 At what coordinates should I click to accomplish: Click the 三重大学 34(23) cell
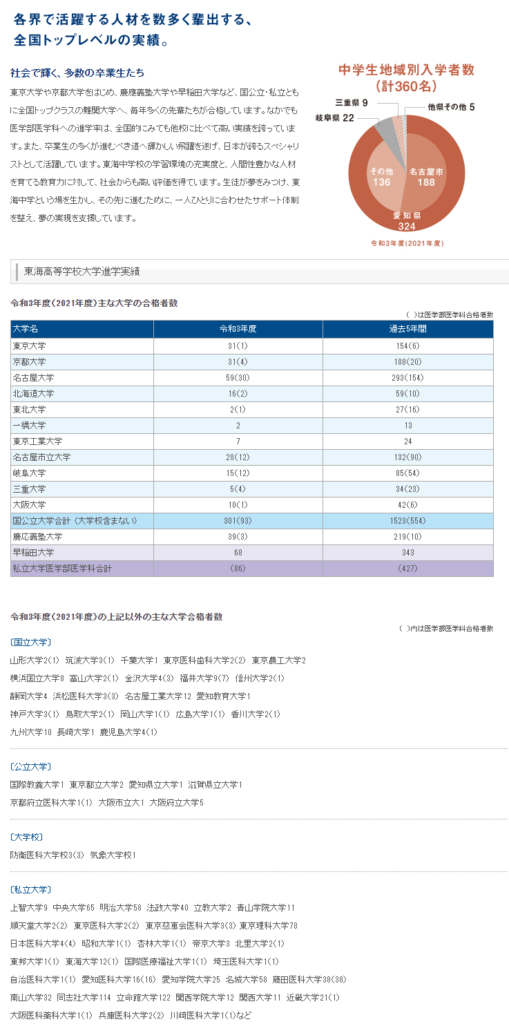tap(408, 489)
